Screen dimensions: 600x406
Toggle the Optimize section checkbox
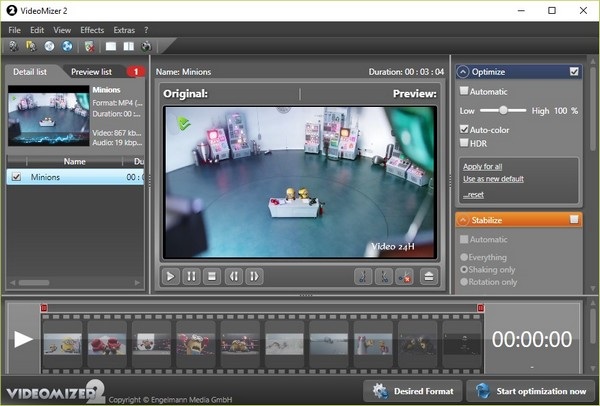point(574,72)
